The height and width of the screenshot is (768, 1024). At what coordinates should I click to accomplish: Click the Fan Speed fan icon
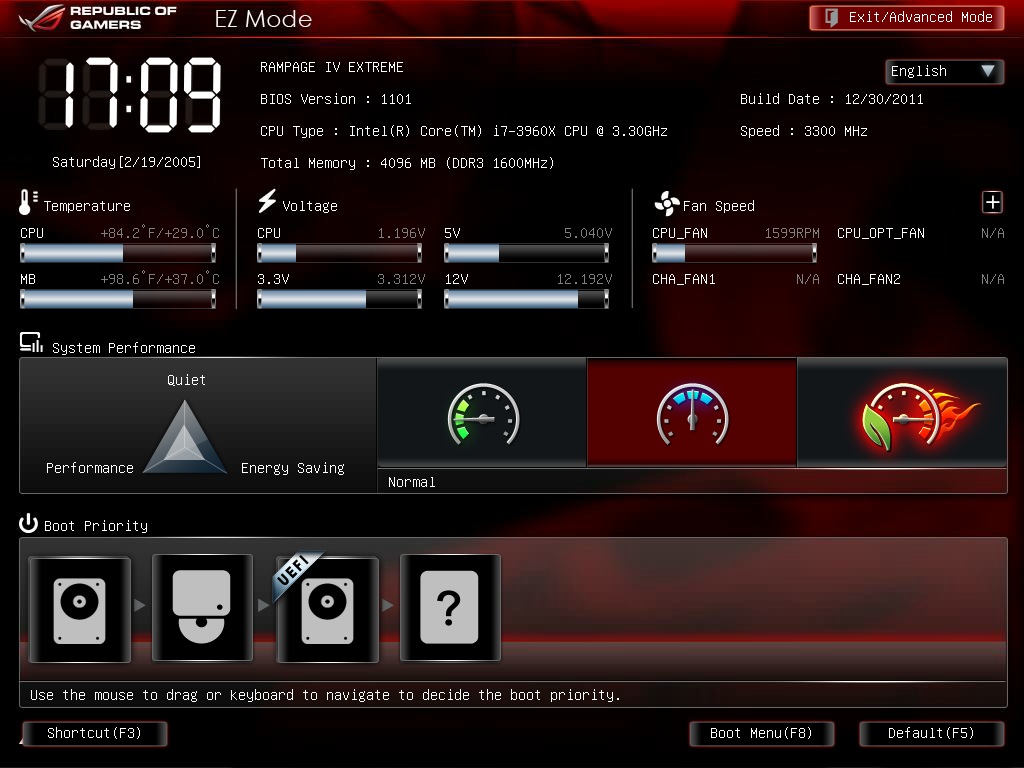coord(667,204)
